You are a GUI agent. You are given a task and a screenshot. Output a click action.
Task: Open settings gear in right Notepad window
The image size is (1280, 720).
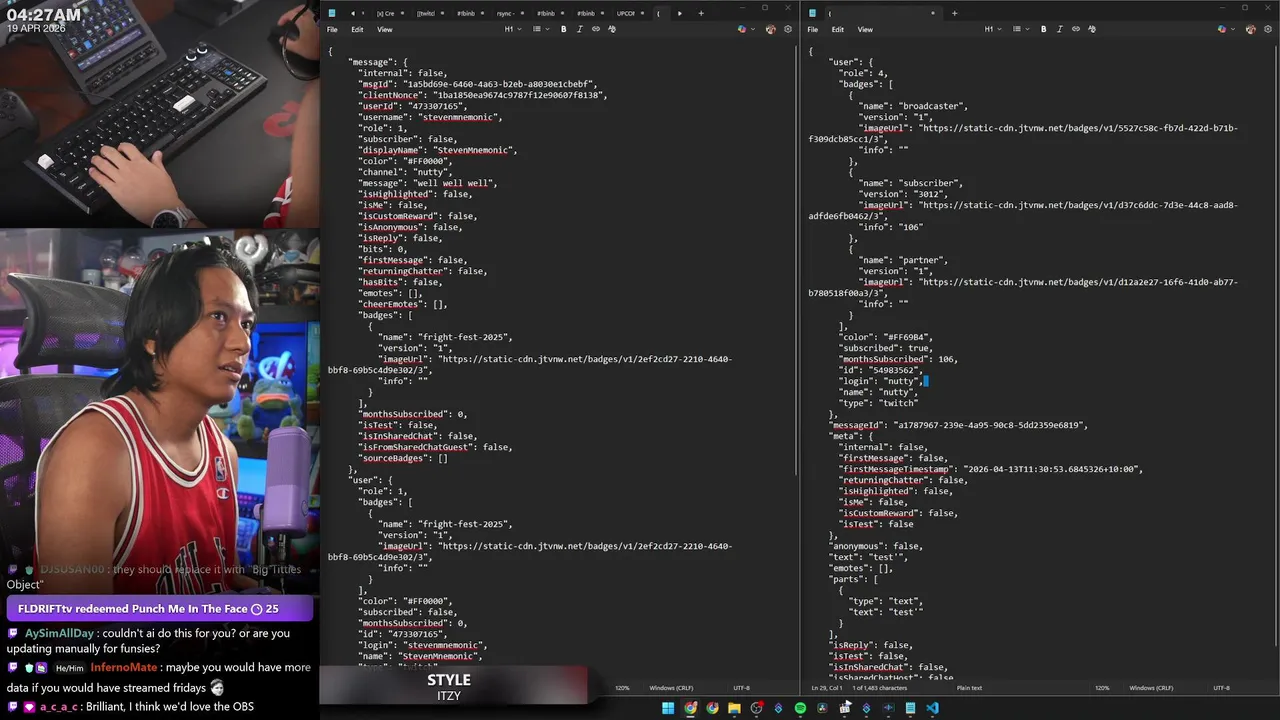(x=1267, y=29)
